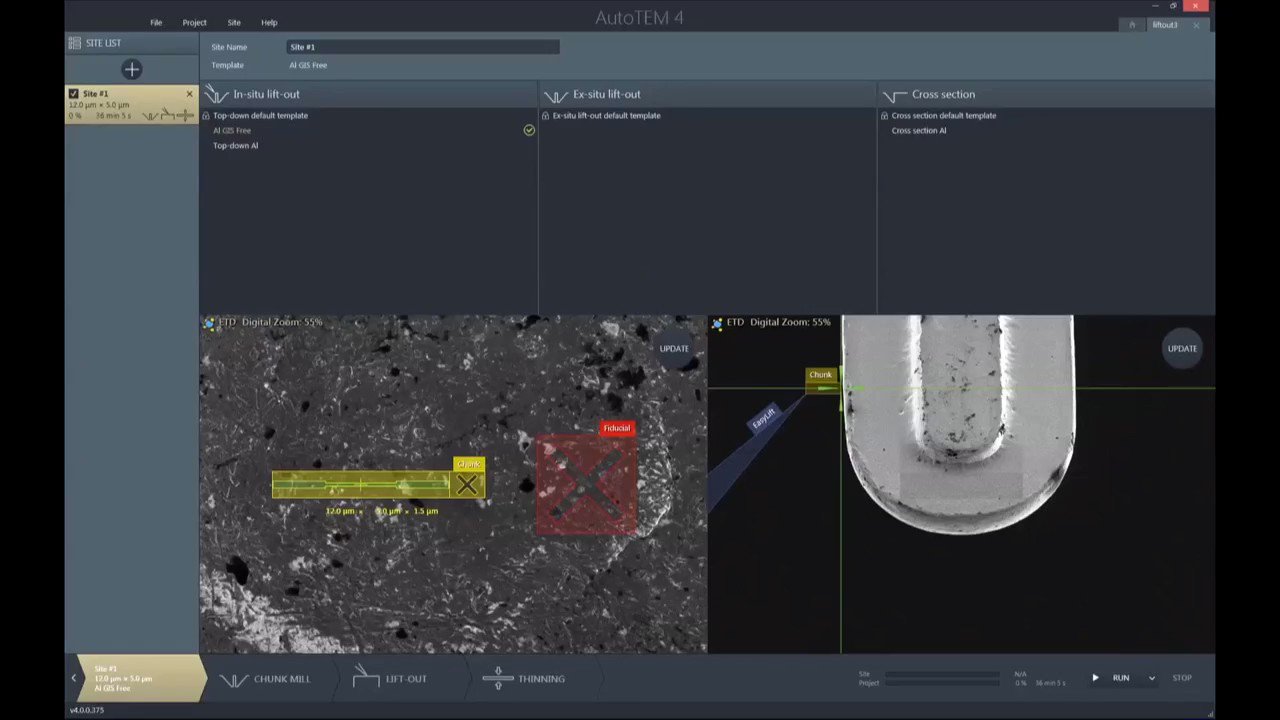Click the Site progress bar
The width and height of the screenshot is (1280, 720).
[x=942, y=674]
